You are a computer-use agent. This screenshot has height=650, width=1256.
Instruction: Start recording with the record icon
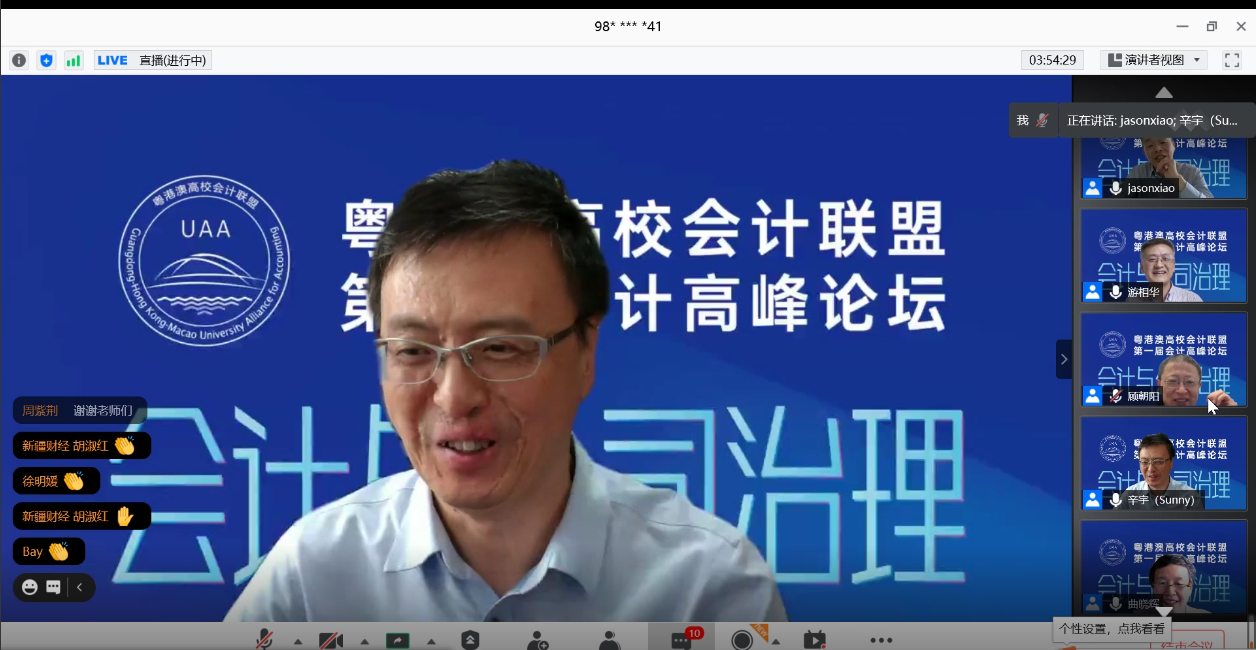[x=742, y=639]
